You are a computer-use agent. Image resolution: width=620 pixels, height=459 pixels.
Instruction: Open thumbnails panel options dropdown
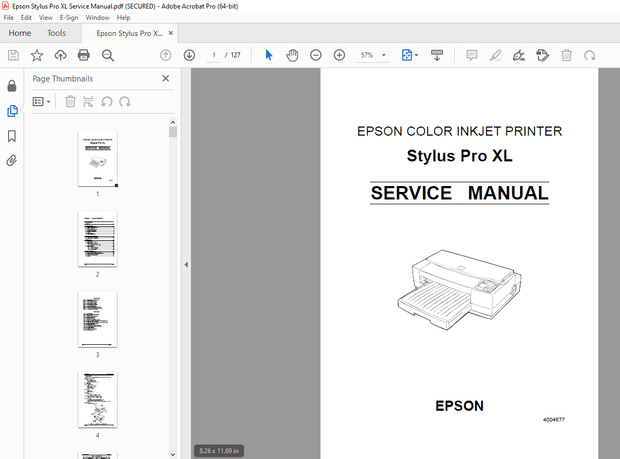[42, 102]
